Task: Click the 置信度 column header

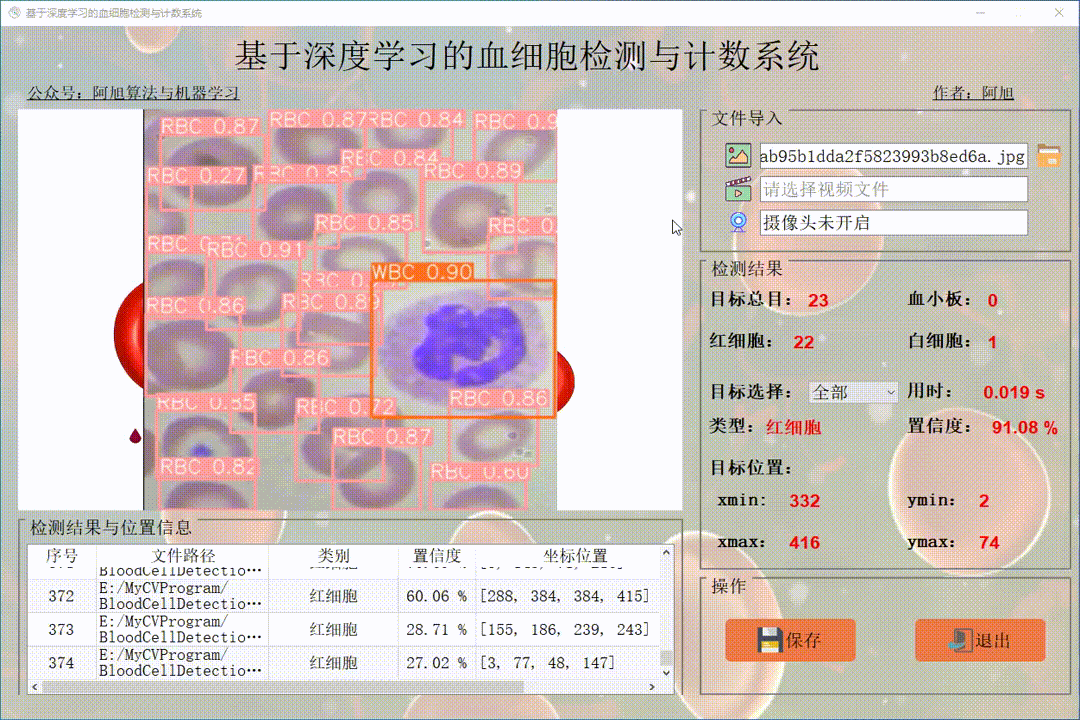Action: 436,557
